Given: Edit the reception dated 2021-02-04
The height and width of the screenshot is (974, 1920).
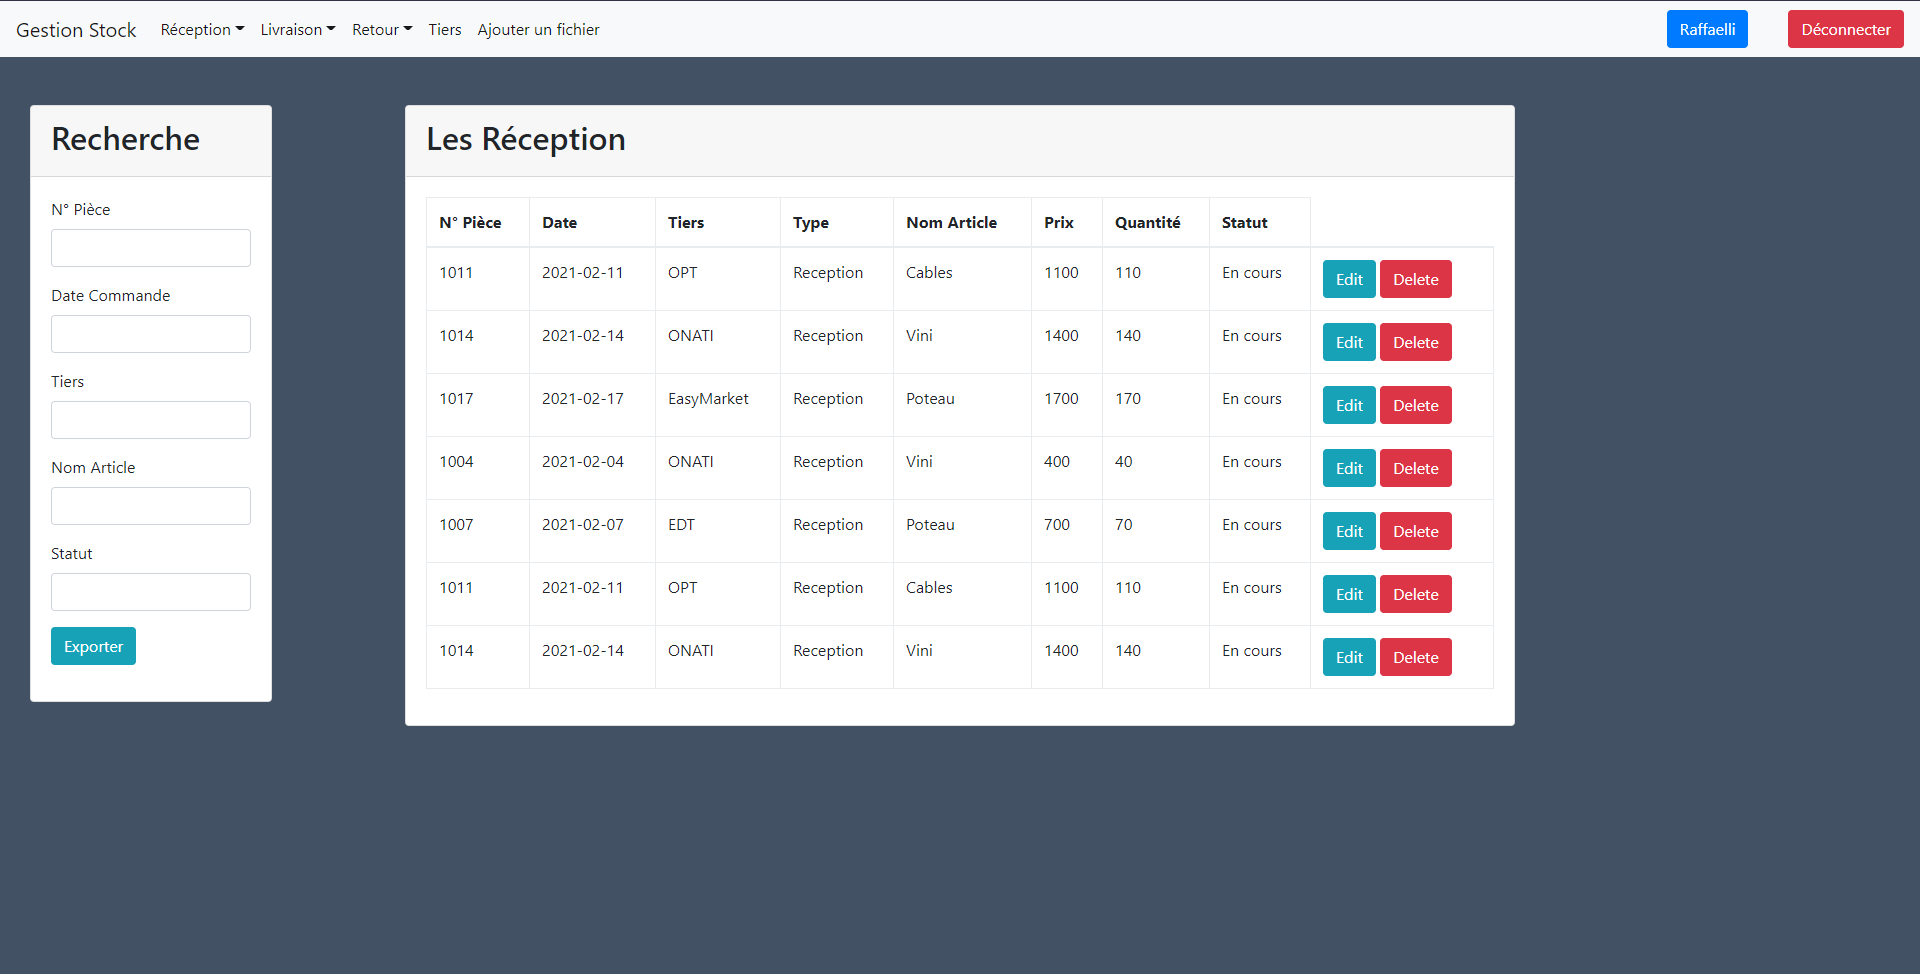Looking at the screenshot, I should point(1348,468).
